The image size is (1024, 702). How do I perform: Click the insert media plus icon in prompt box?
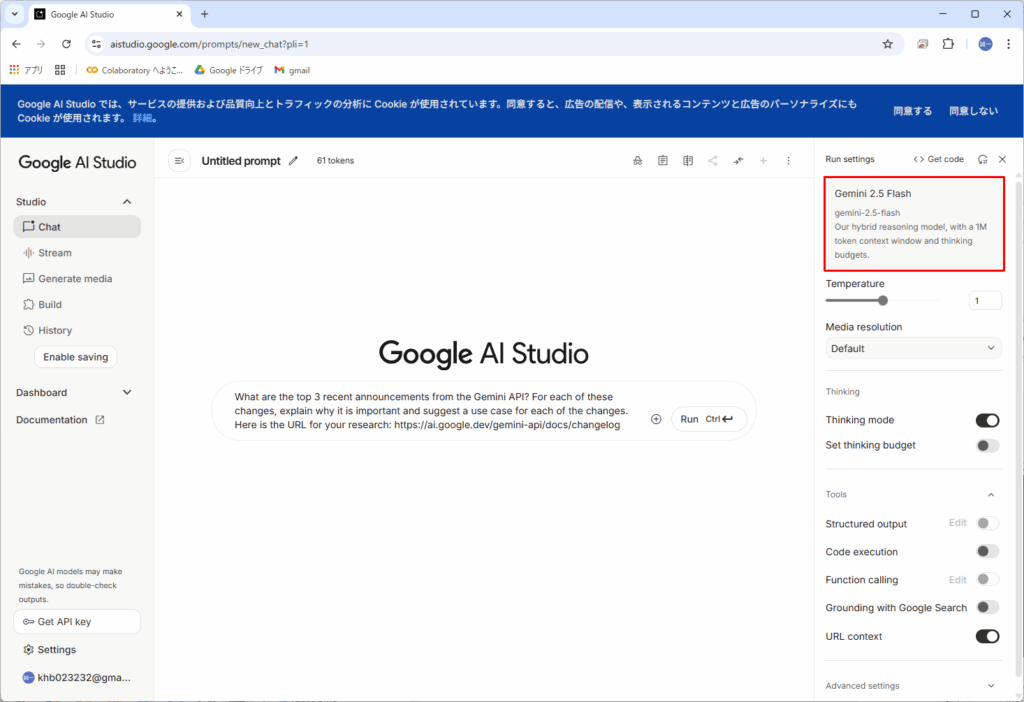tap(656, 419)
